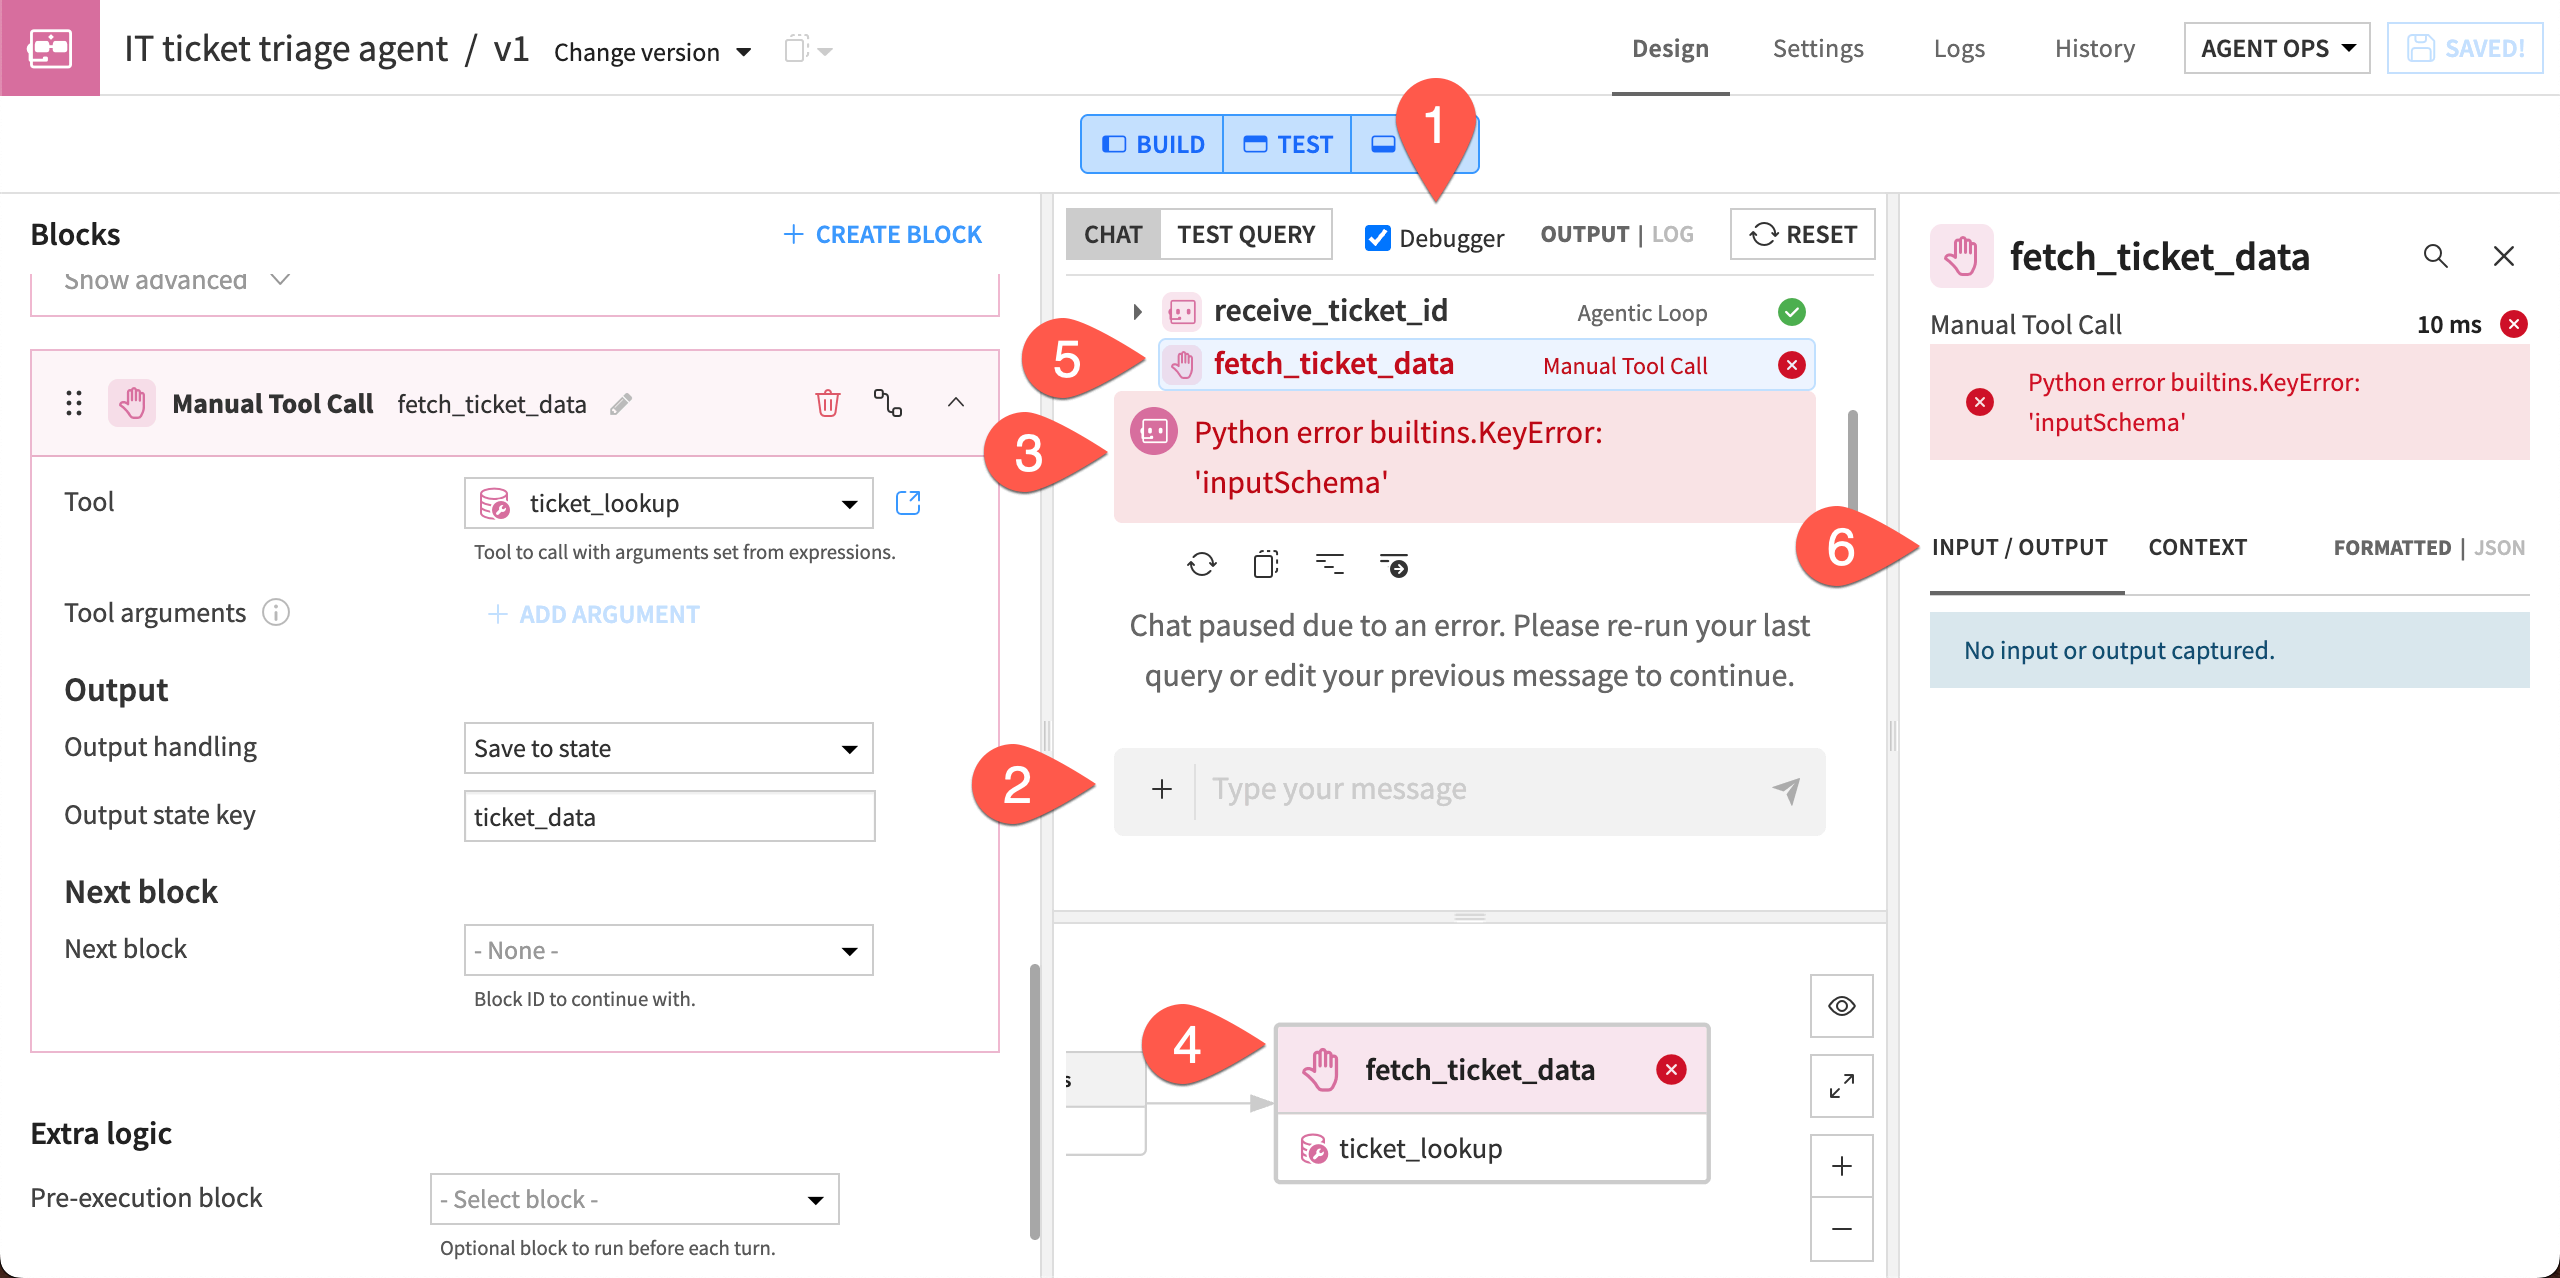The width and height of the screenshot is (2560, 1278).
Task: Click the lines-with-play icon under error
Action: point(1394,565)
